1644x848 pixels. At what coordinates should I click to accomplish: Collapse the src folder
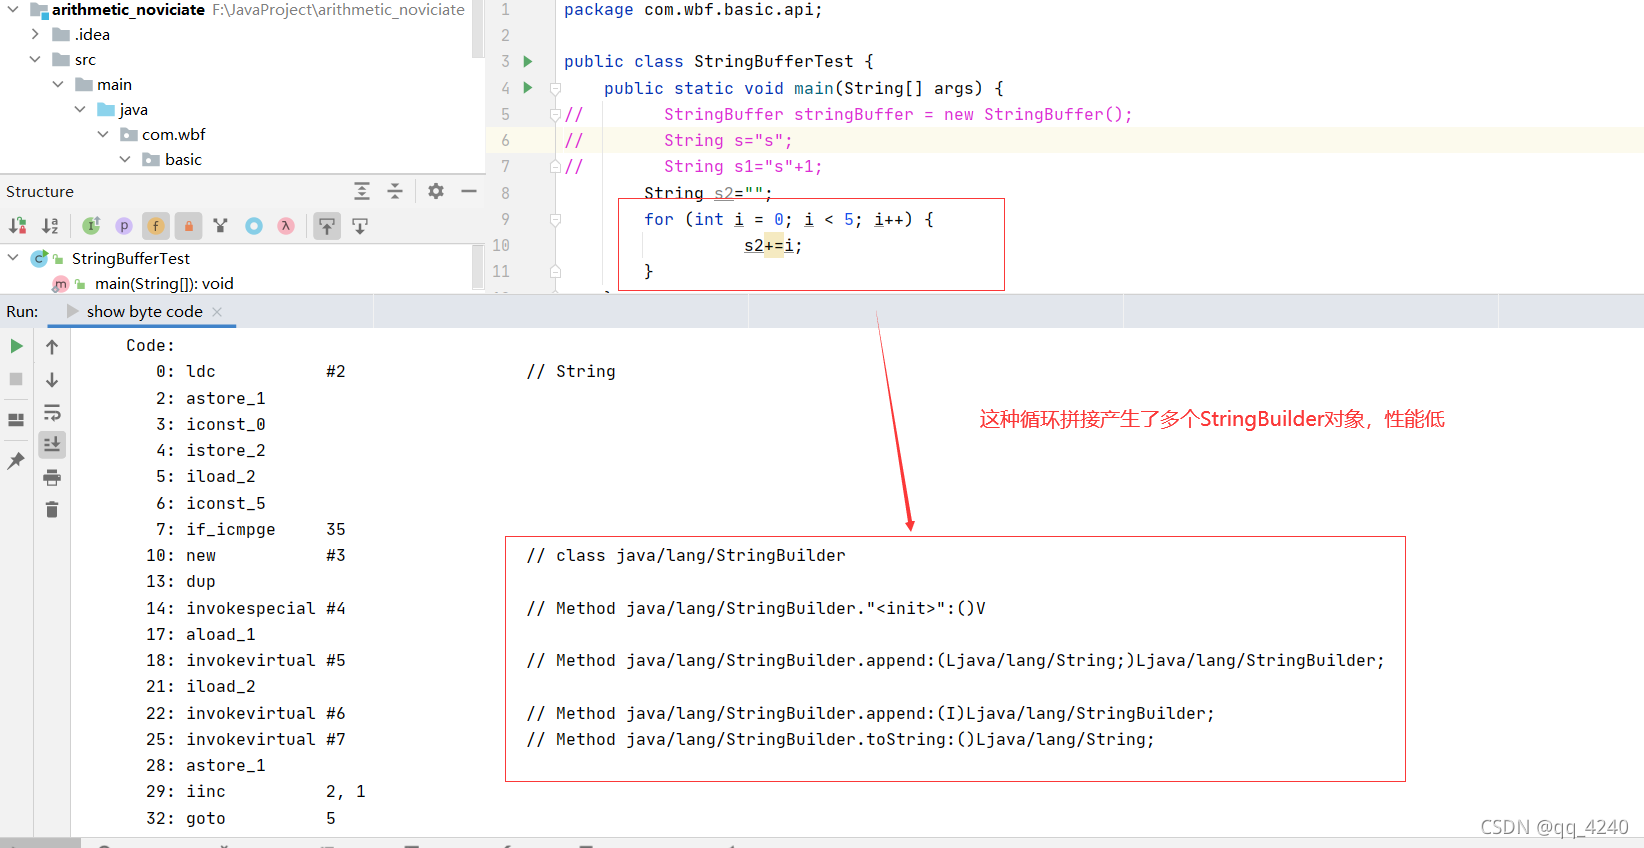(36, 59)
